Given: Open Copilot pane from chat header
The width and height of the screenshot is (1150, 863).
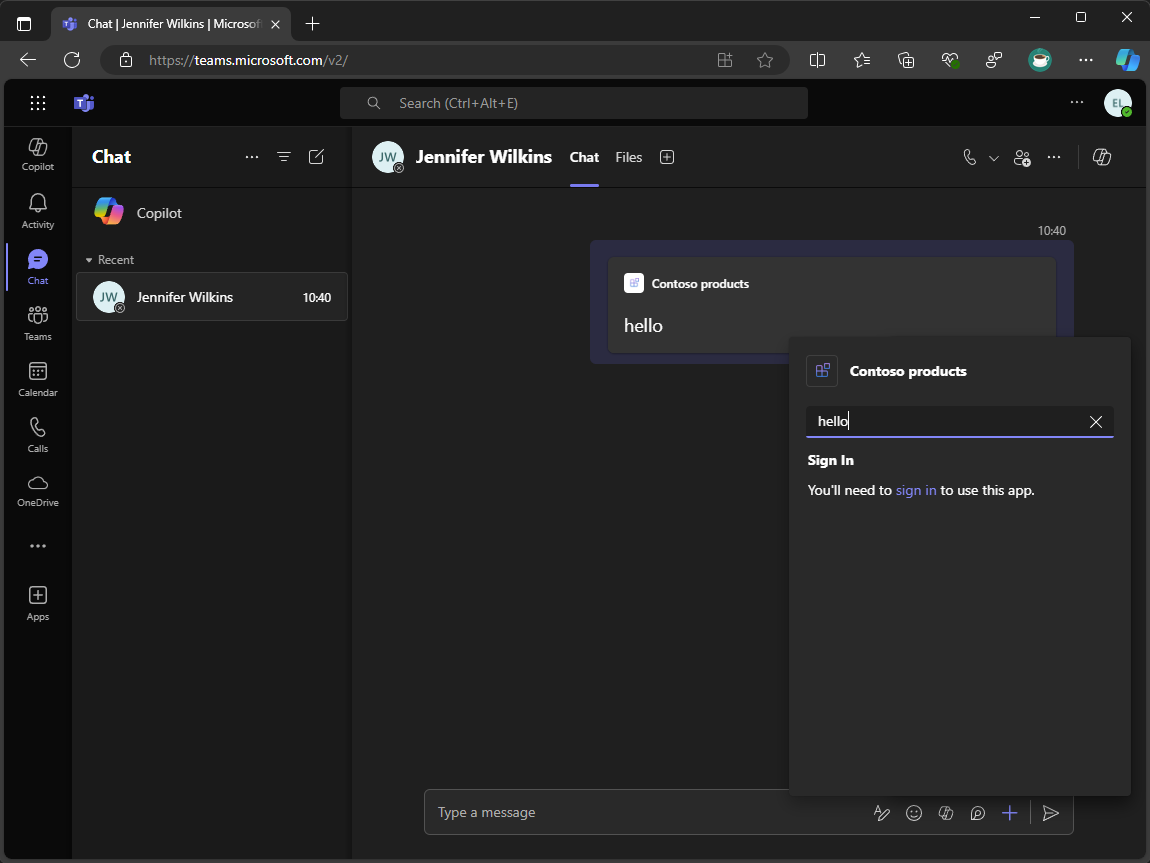Looking at the screenshot, I should [1102, 157].
